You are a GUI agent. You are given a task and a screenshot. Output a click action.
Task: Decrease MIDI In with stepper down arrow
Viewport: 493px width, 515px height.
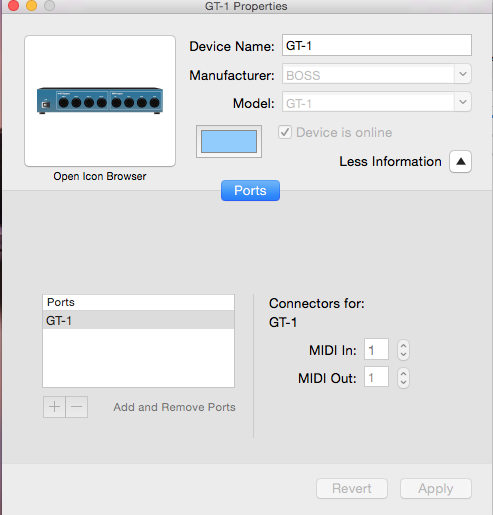403,354
